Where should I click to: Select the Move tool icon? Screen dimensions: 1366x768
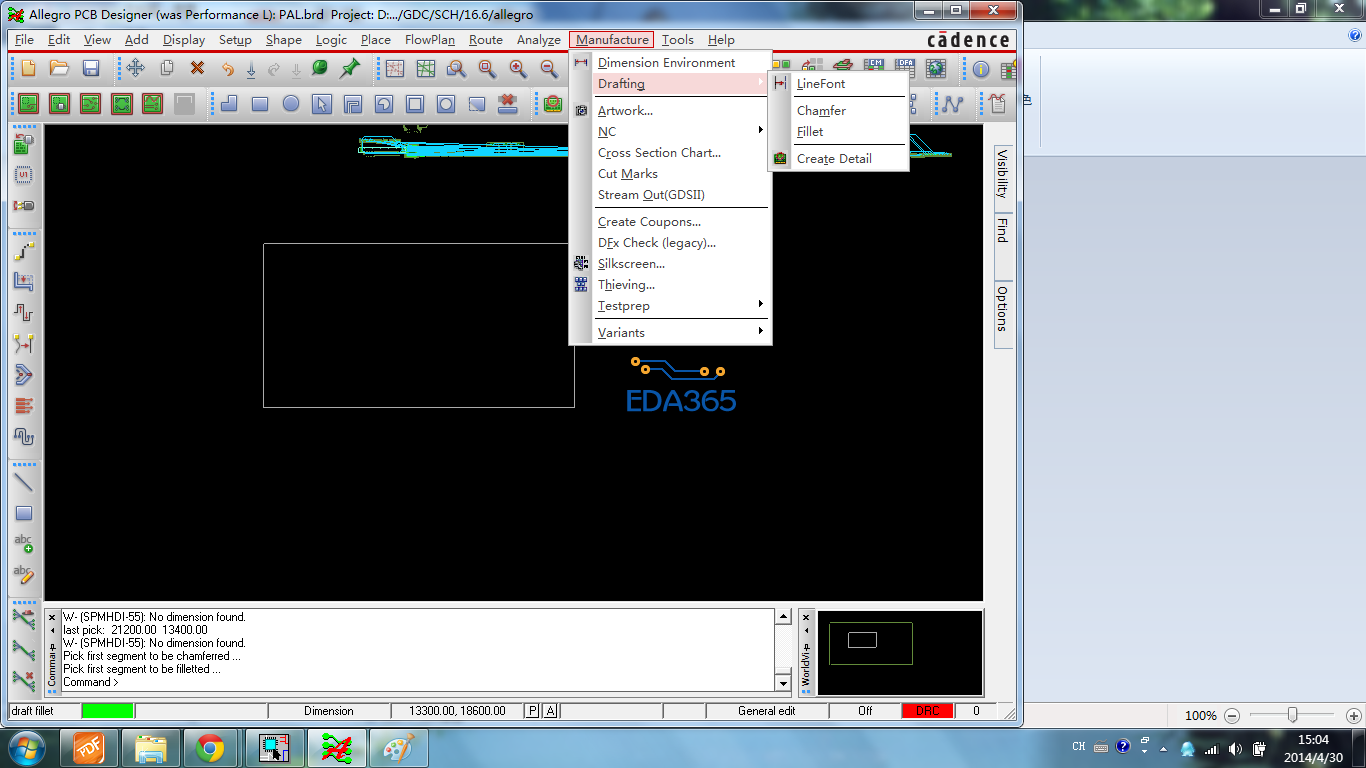[x=135, y=68]
